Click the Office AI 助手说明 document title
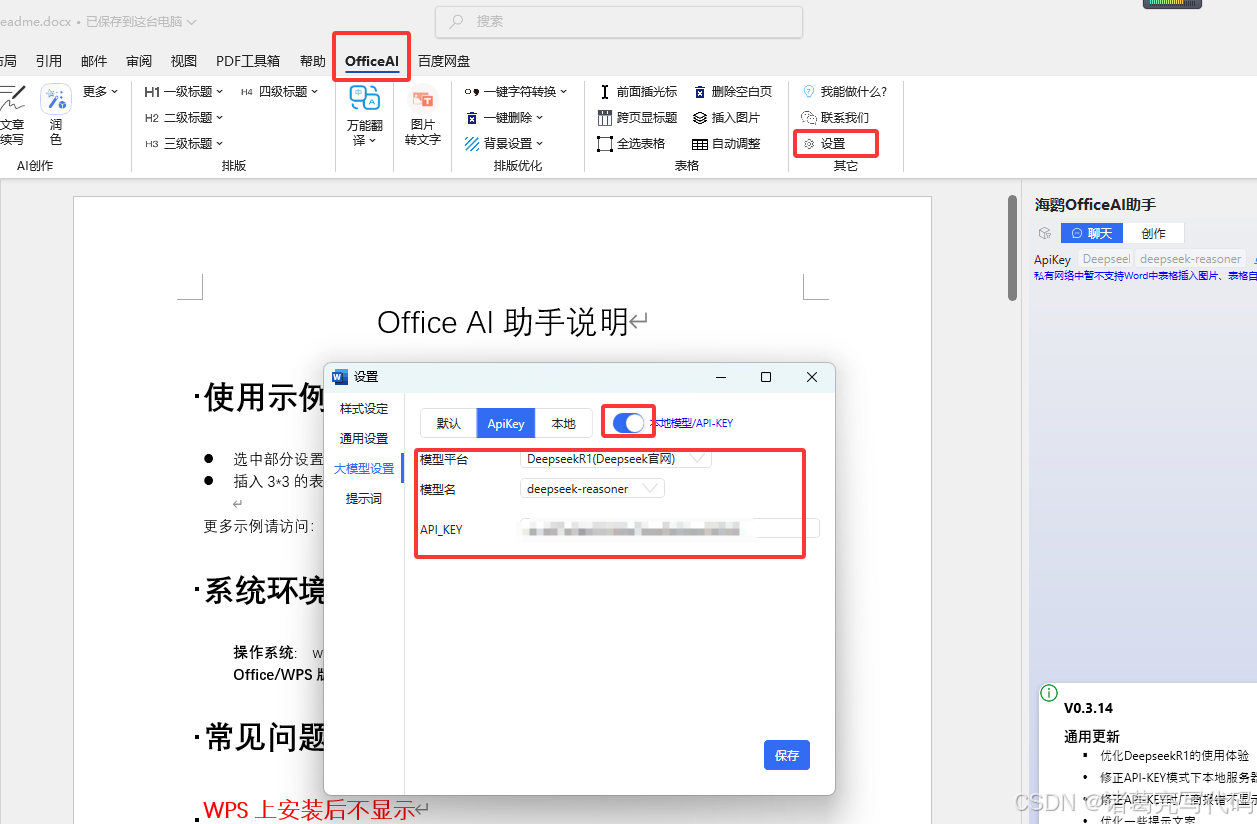This screenshot has width=1257, height=824. tap(503, 322)
